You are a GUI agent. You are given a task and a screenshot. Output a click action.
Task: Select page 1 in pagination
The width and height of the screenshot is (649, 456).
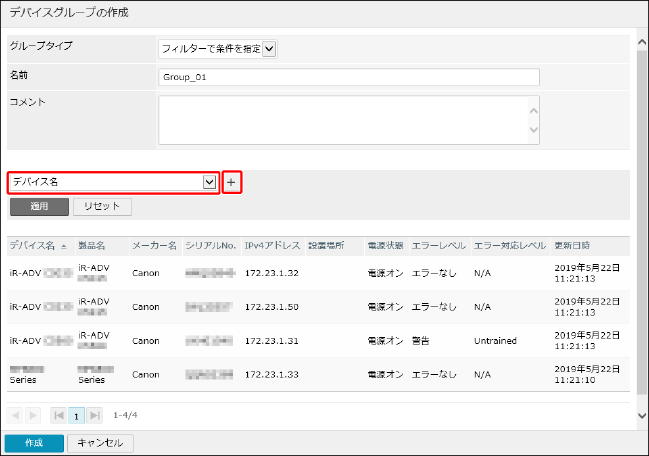(77, 415)
